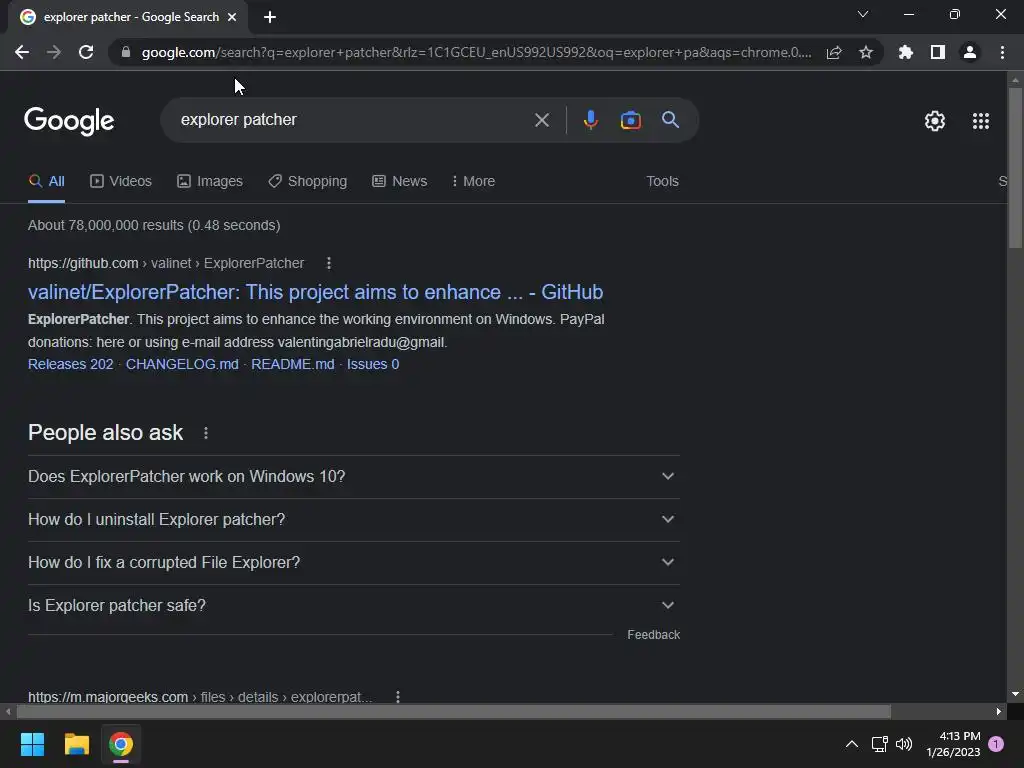
Task: Open a new browser tab
Action: (270, 17)
